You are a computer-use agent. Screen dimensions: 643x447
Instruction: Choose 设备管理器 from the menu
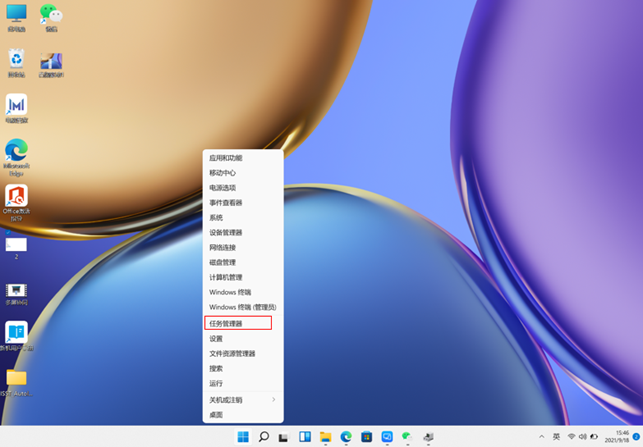[x=226, y=232]
